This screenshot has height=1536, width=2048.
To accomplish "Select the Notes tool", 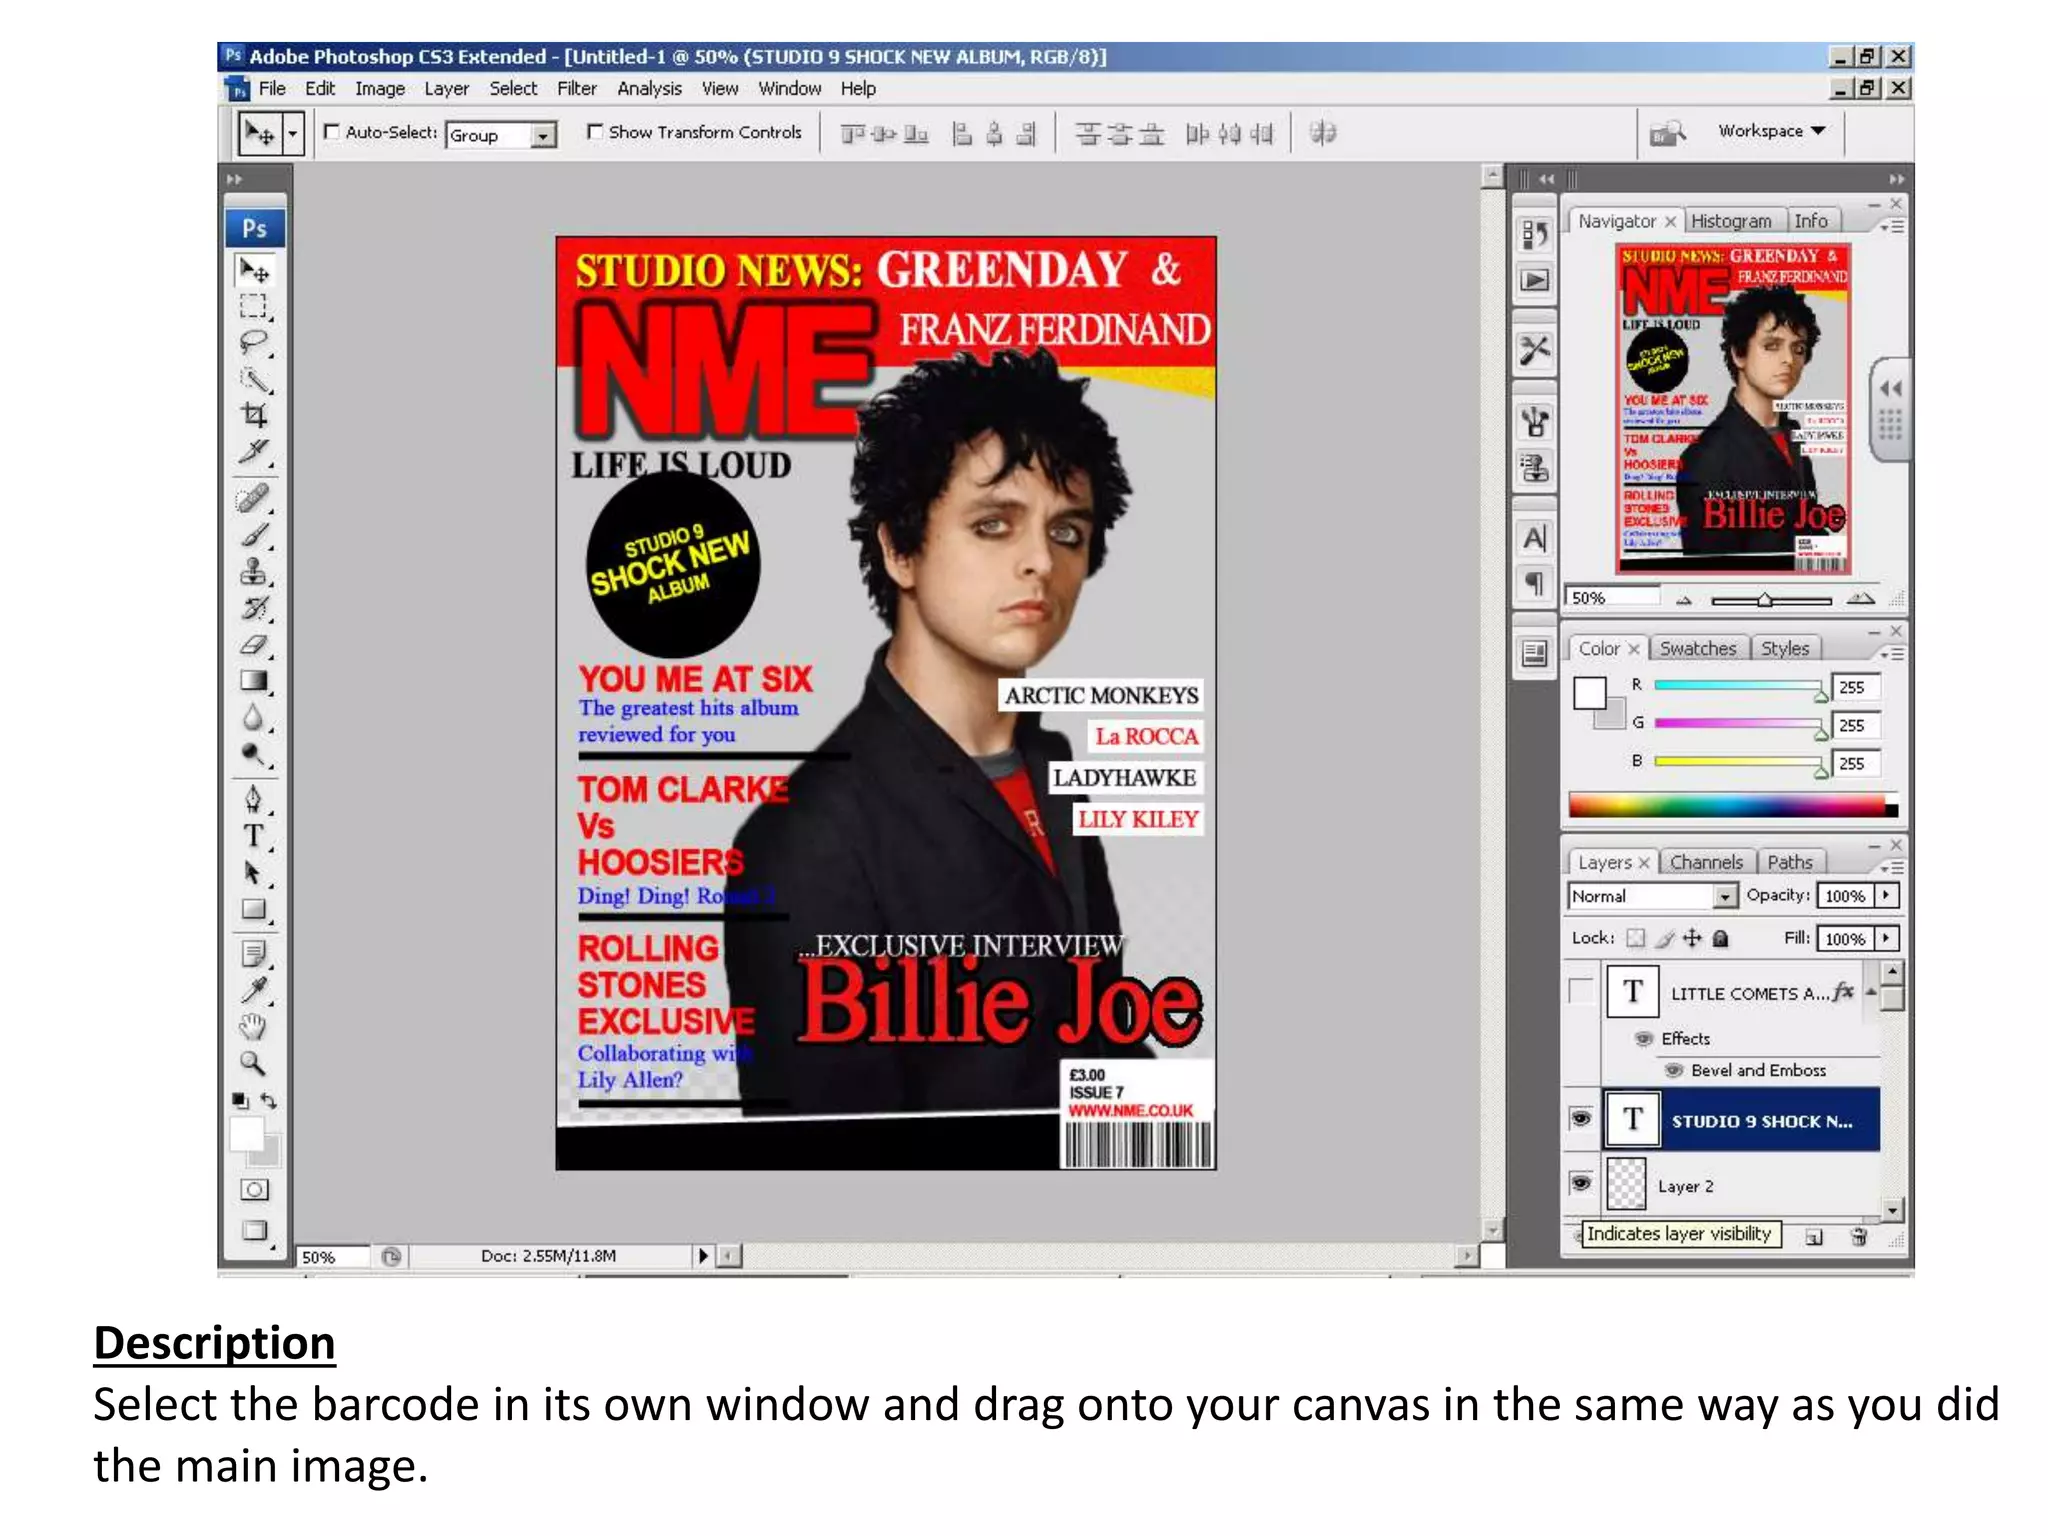I will pos(254,953).
